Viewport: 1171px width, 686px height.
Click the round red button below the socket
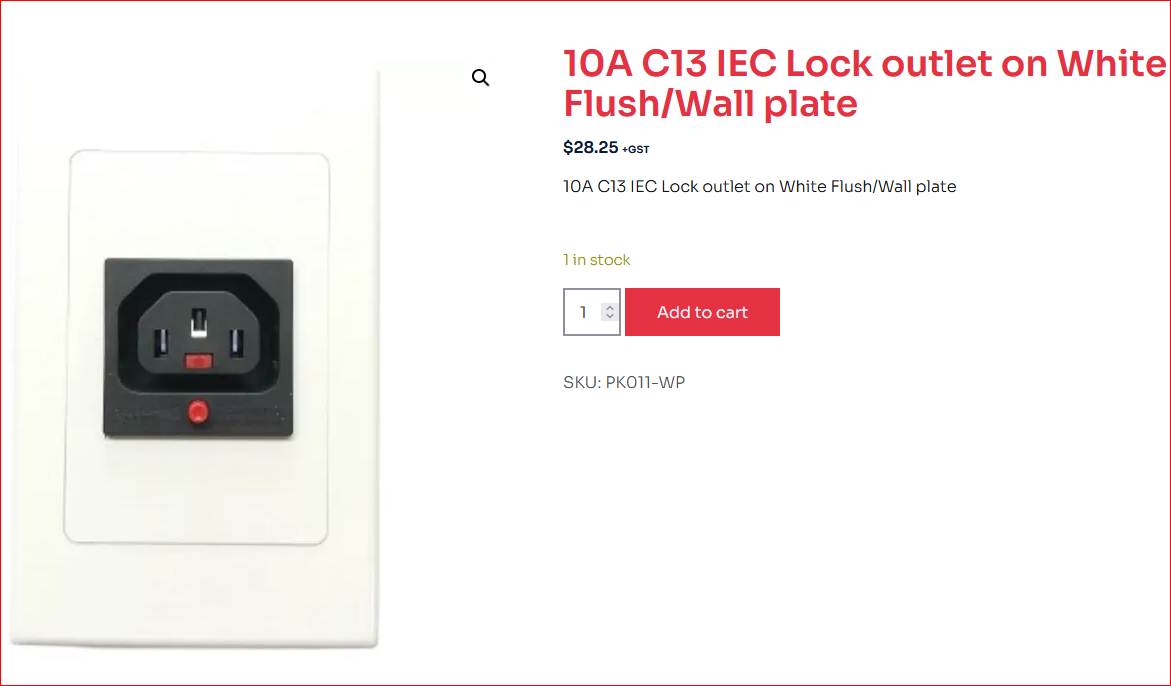click(x=198, y=410)
